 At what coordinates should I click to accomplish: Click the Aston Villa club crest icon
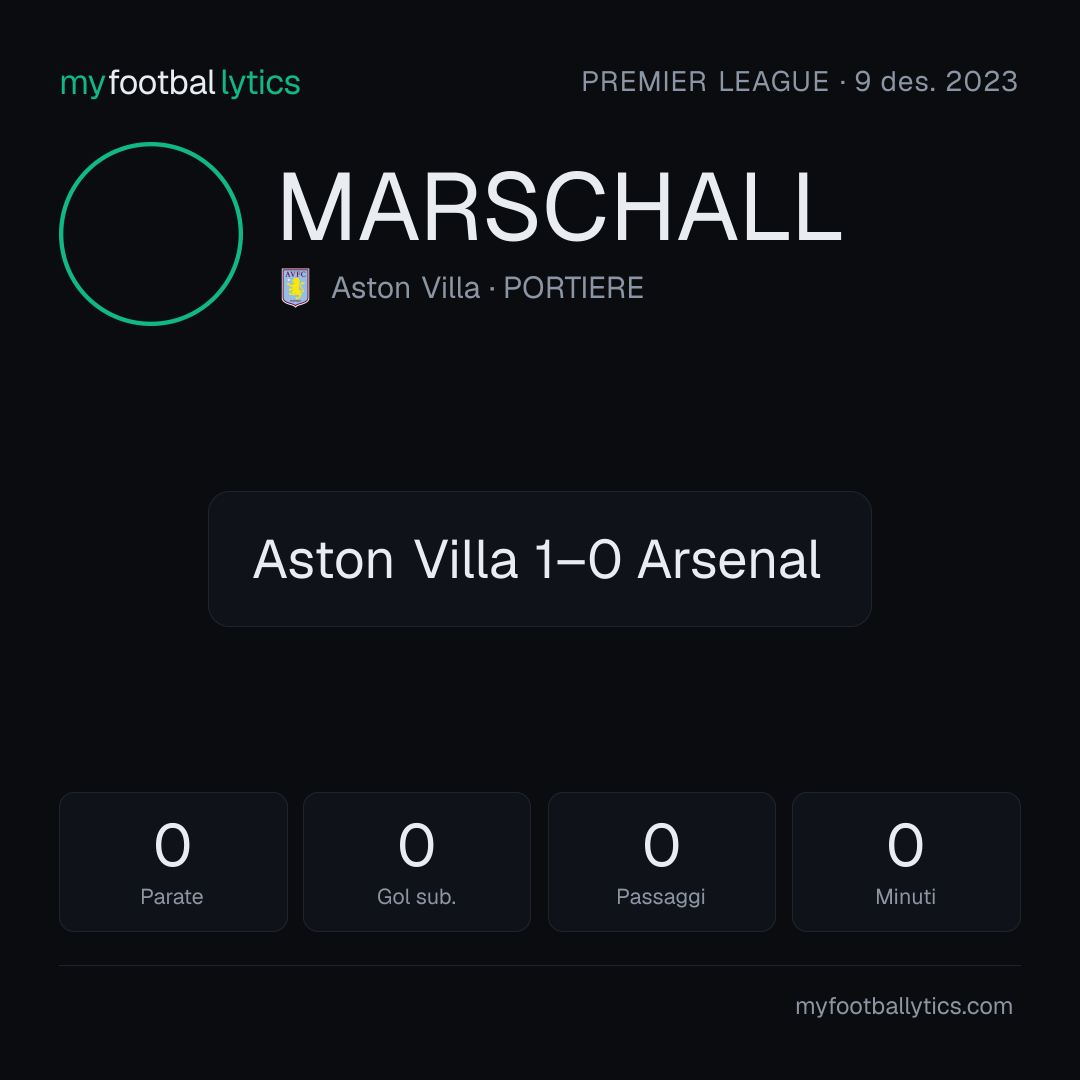(x=295, y=287)
